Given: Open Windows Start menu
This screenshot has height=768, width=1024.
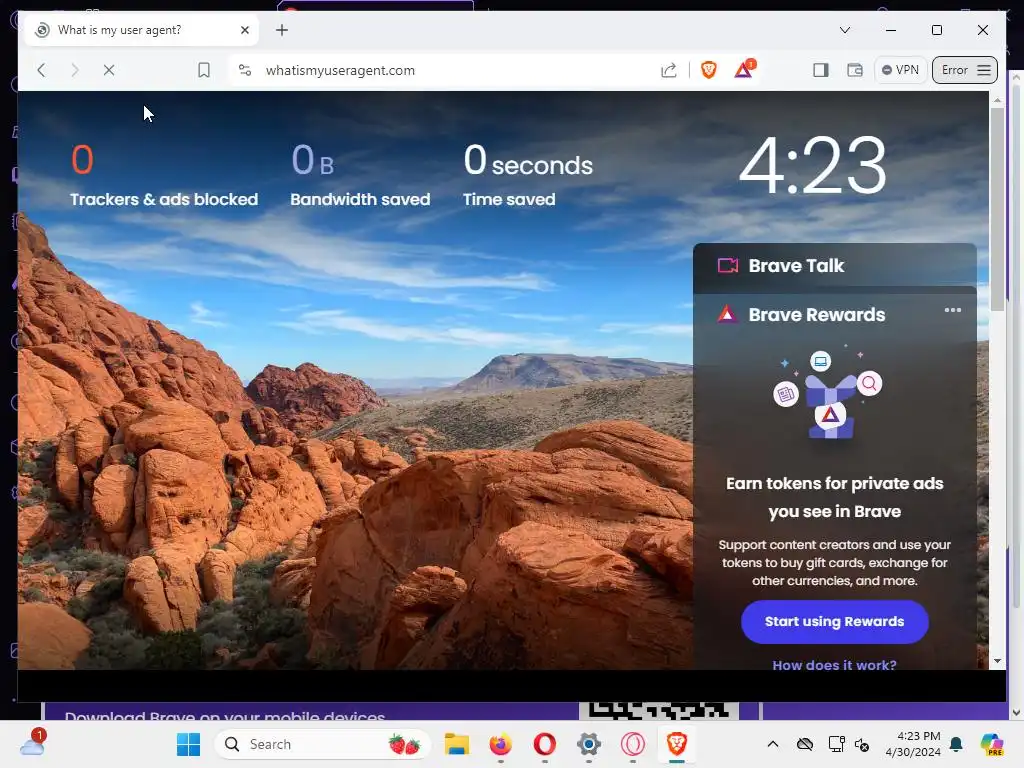Looking at the screenshot, I should click(189, 744).
